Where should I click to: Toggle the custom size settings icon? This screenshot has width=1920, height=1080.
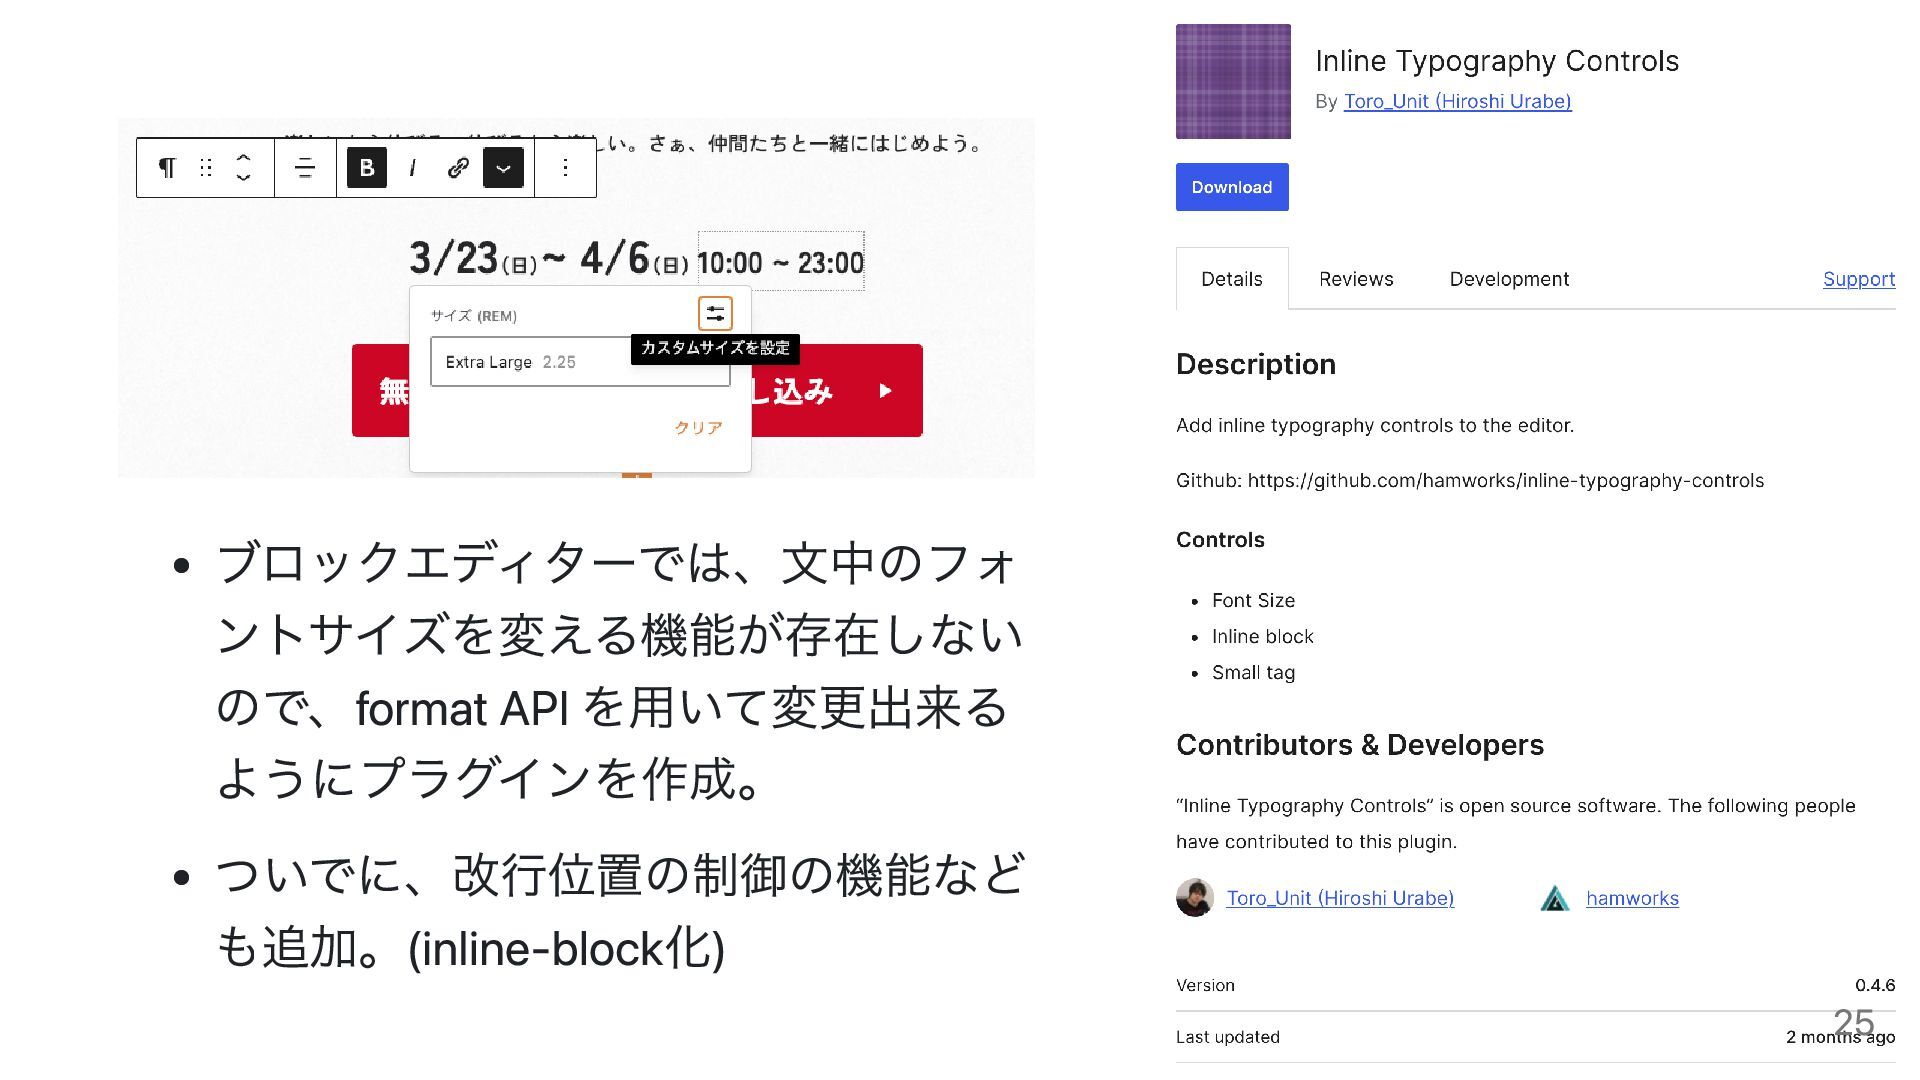click(715, 314)
